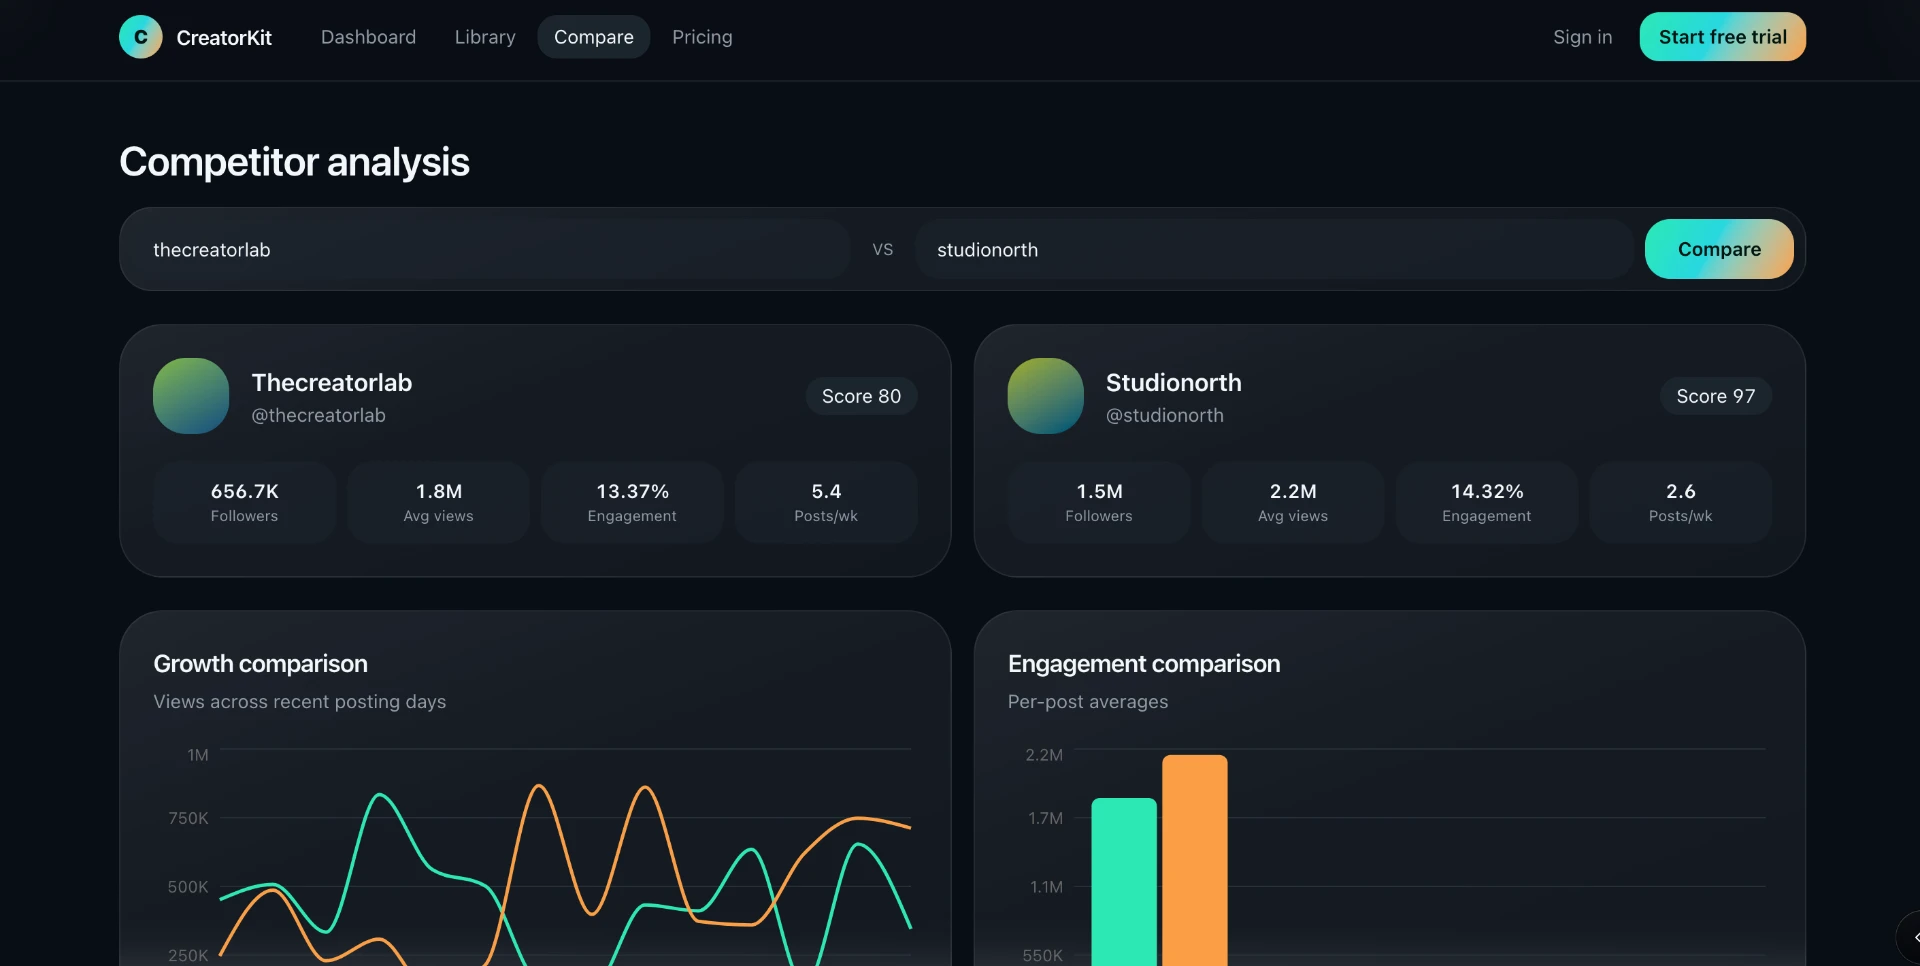
Task: Select the 13.37% Engagement stat
Action: [632, 502]
